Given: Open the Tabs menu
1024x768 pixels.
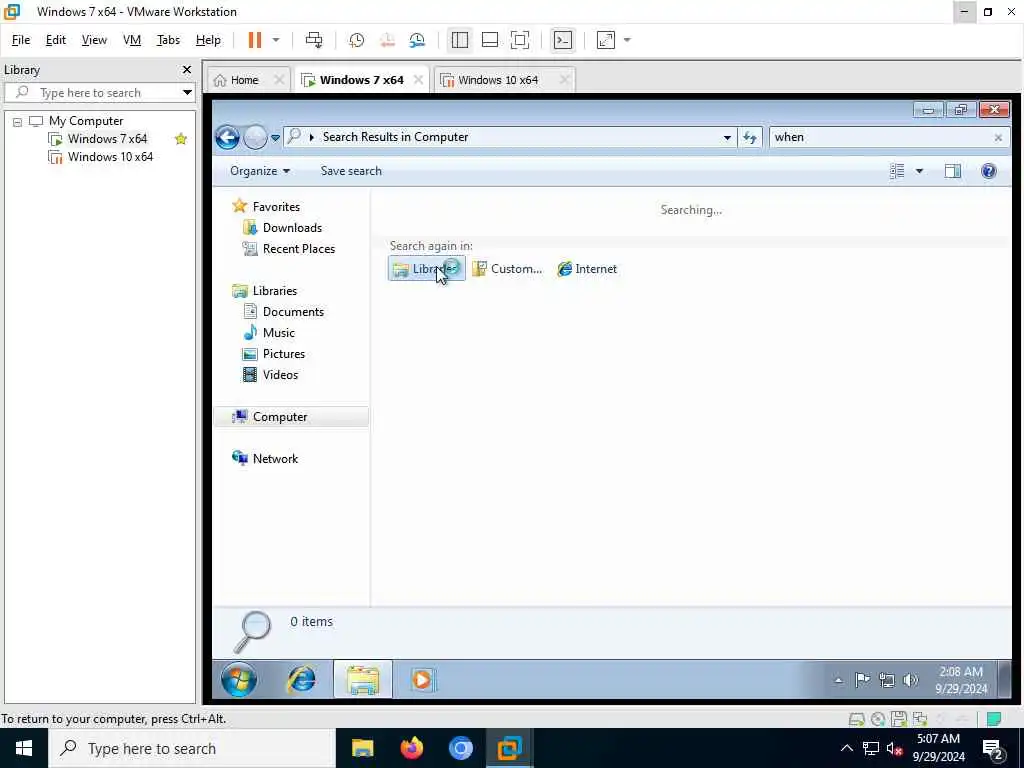Looking at the screenshot, I should tap(168, 40).
